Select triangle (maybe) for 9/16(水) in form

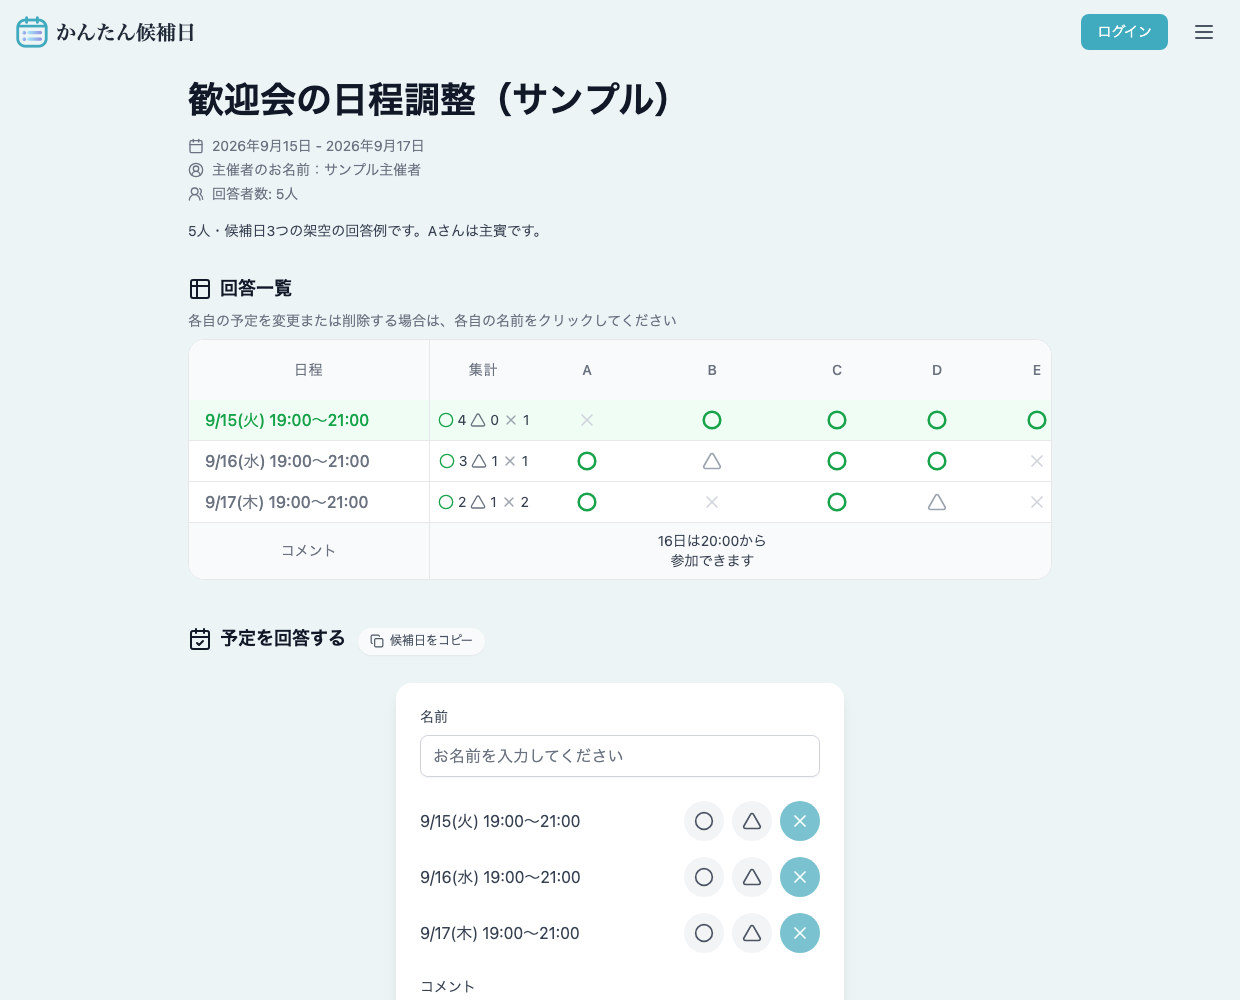click(752, 877)
